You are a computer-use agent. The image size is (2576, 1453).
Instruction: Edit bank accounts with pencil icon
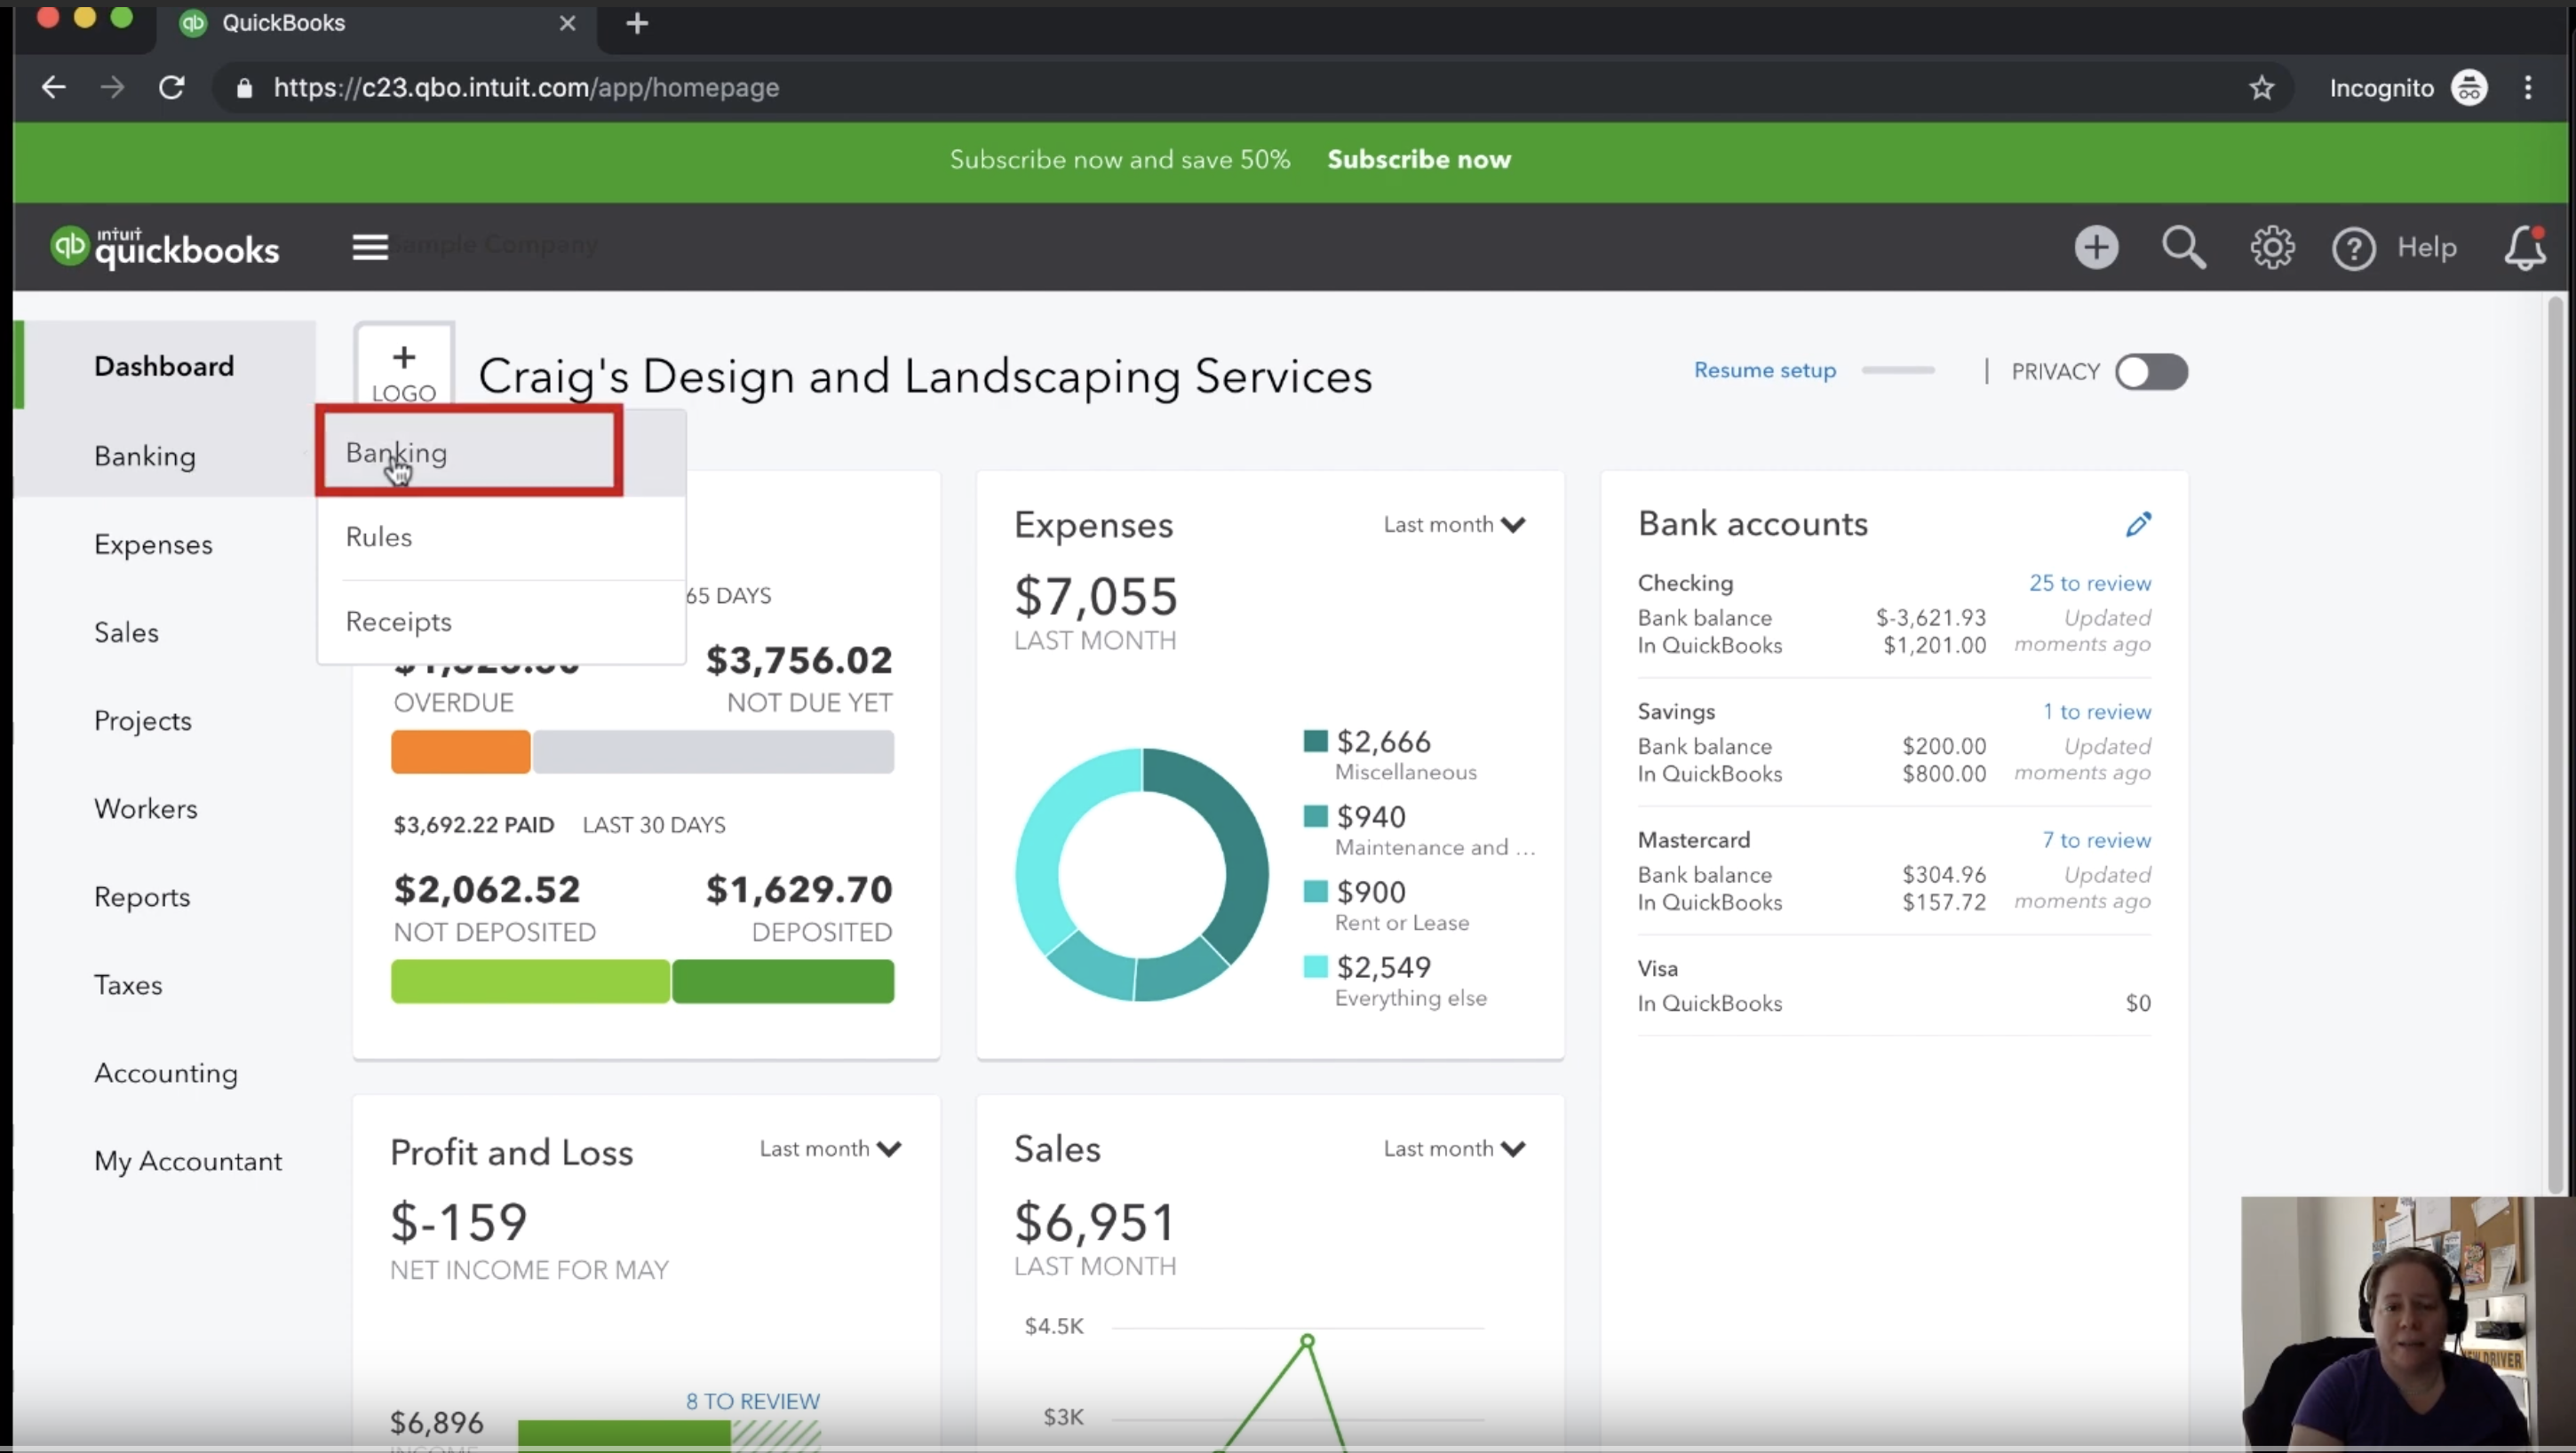[x=2138, y=524]
